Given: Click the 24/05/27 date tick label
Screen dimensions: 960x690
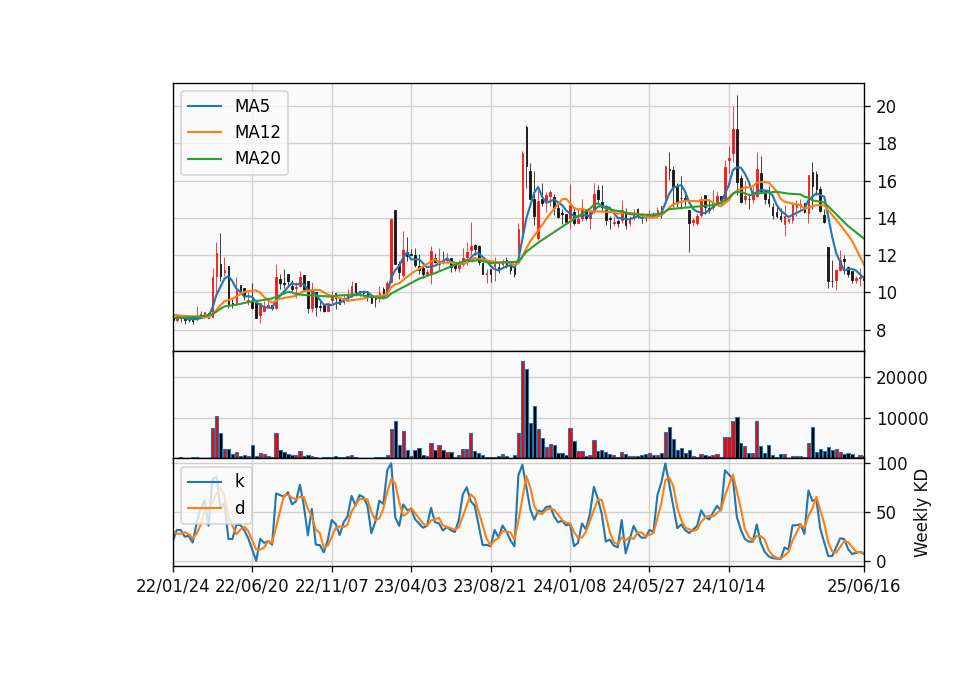Looking at the screenshot, I should tap(649, 586).
